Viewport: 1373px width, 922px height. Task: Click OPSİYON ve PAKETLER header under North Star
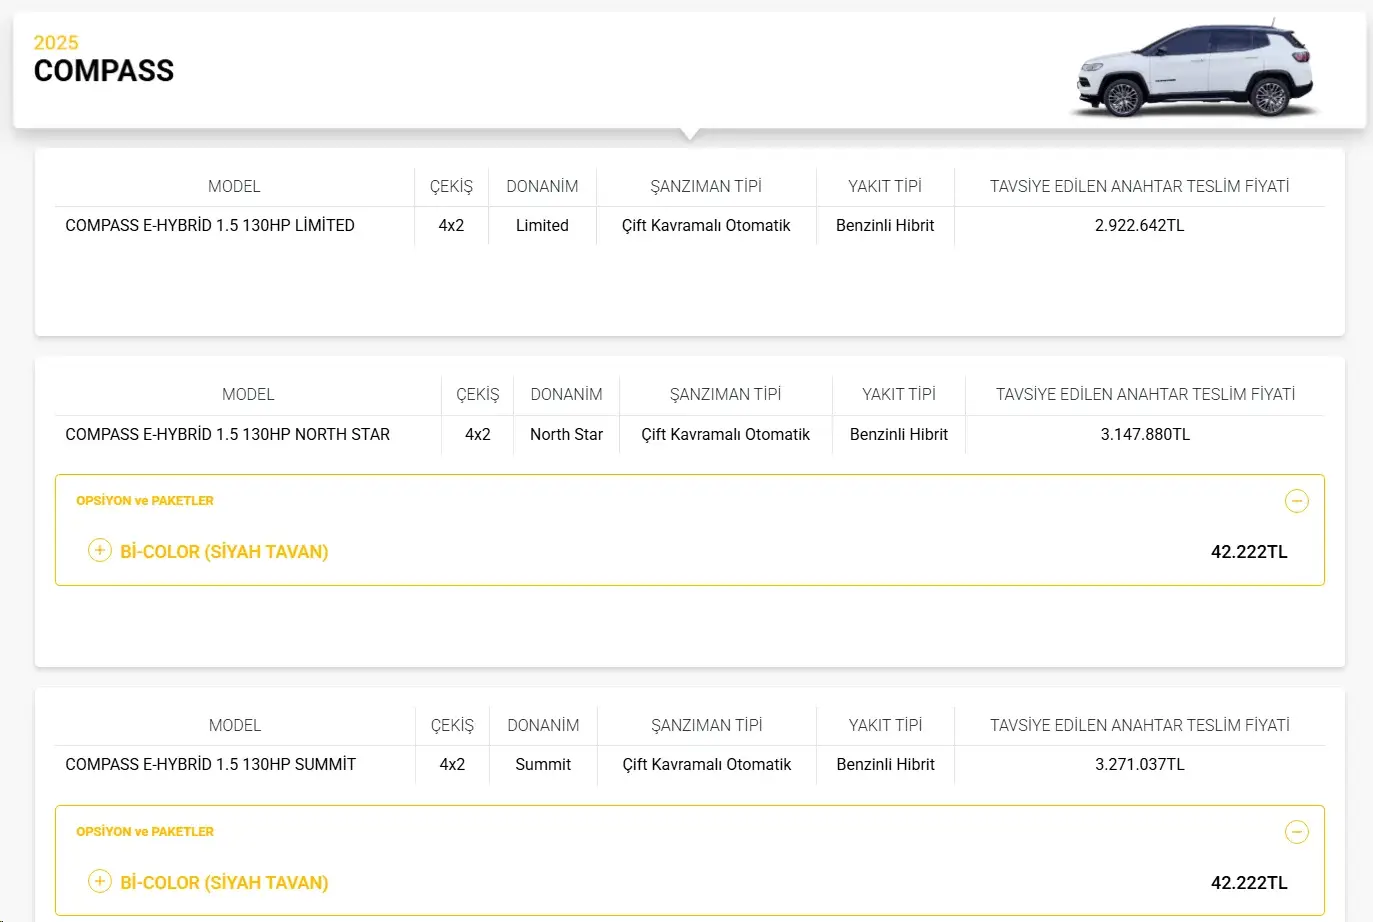coord(145,501)
